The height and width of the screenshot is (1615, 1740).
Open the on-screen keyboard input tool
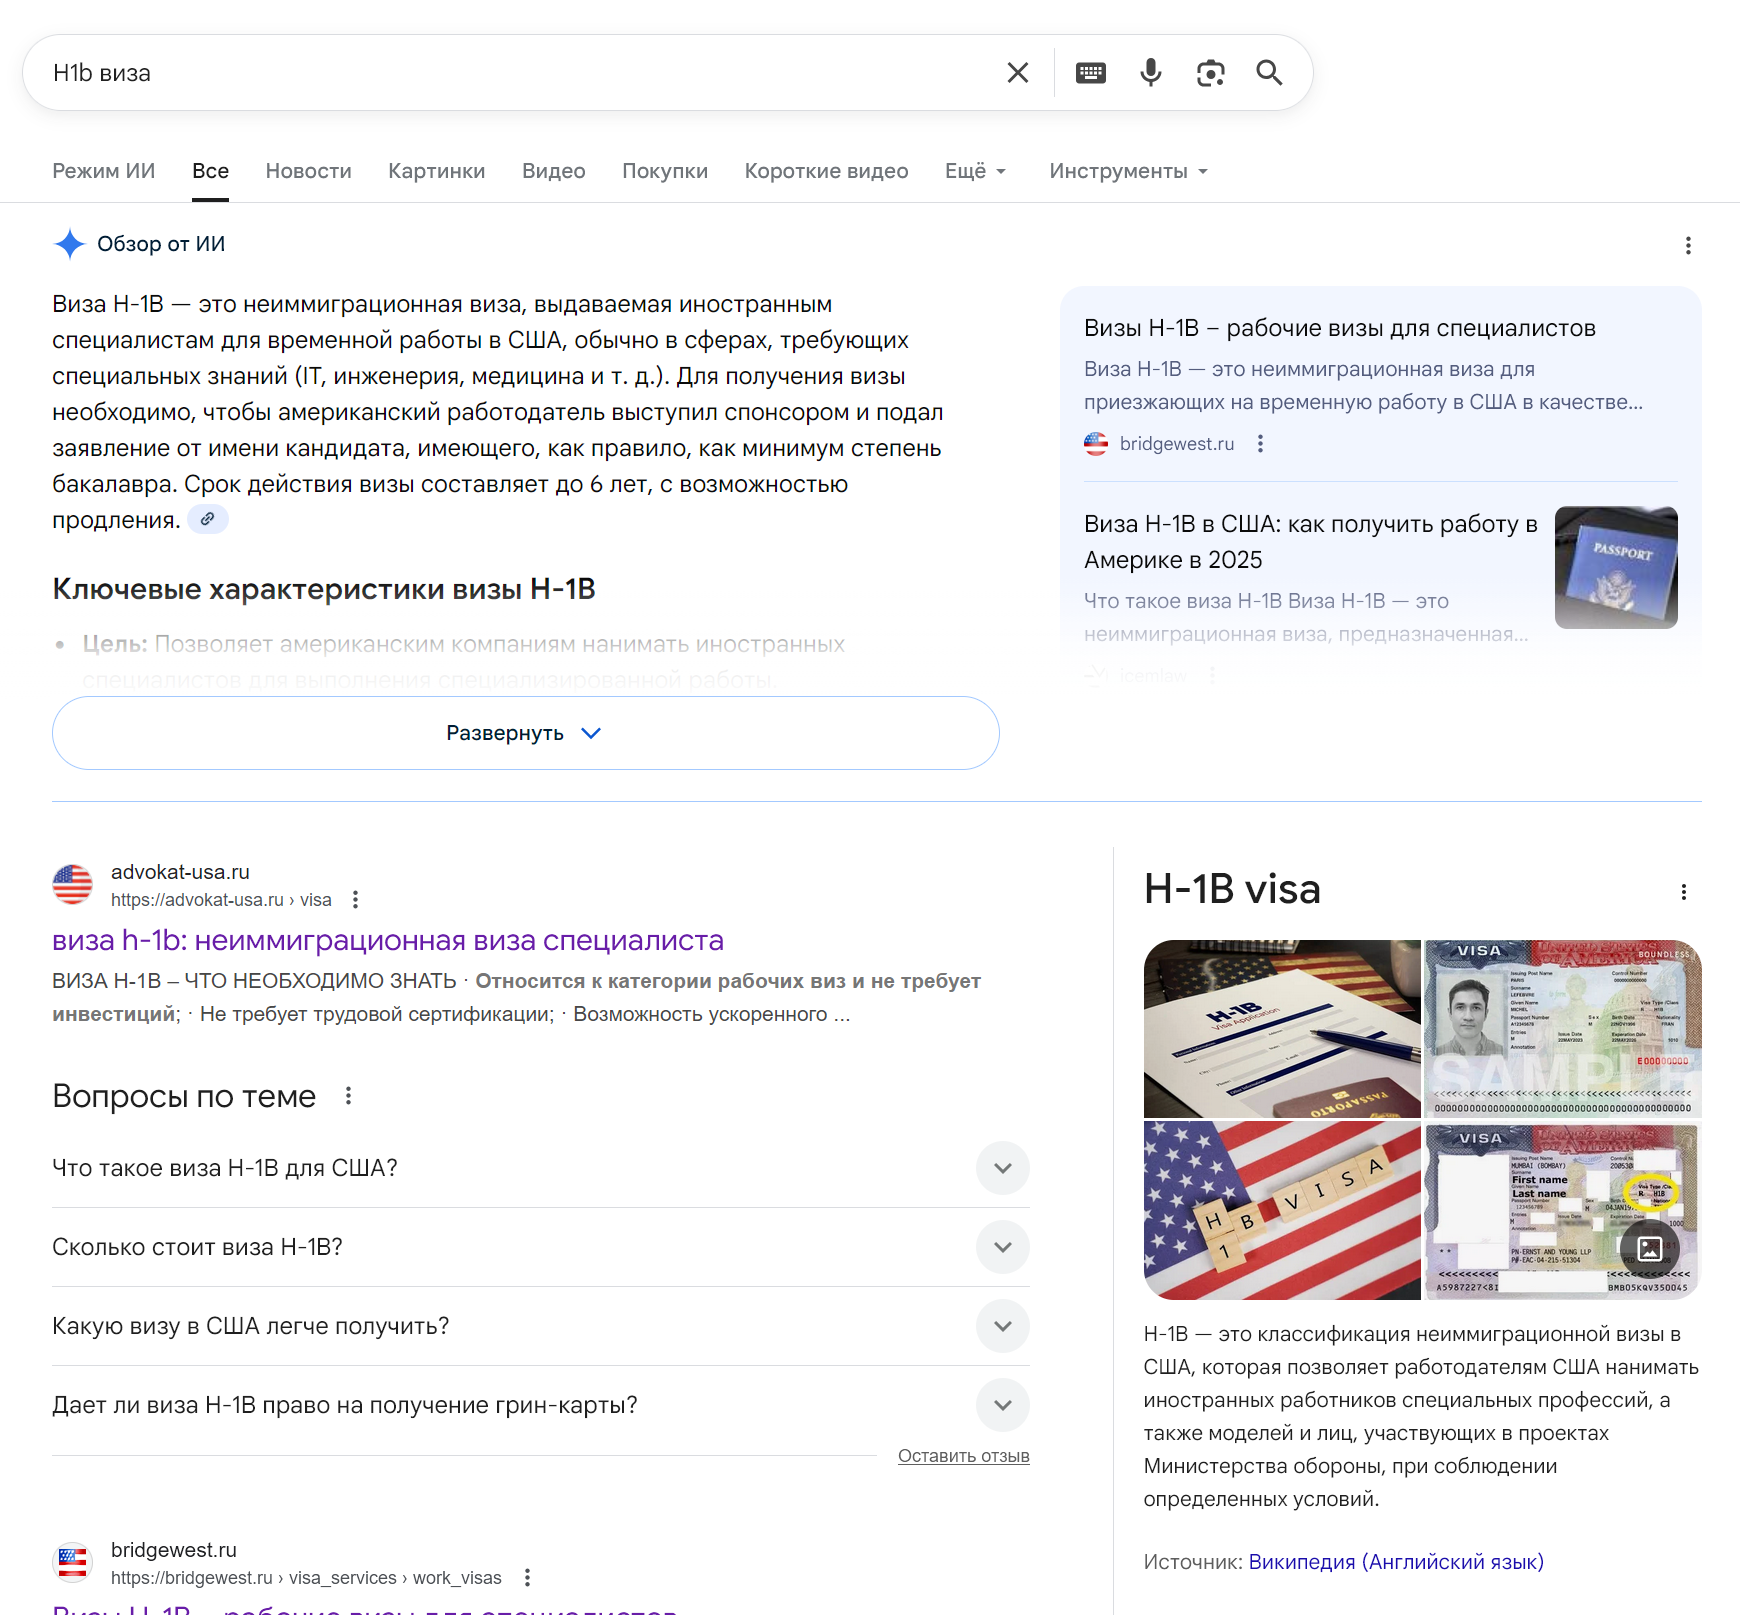coord(1090,73)
